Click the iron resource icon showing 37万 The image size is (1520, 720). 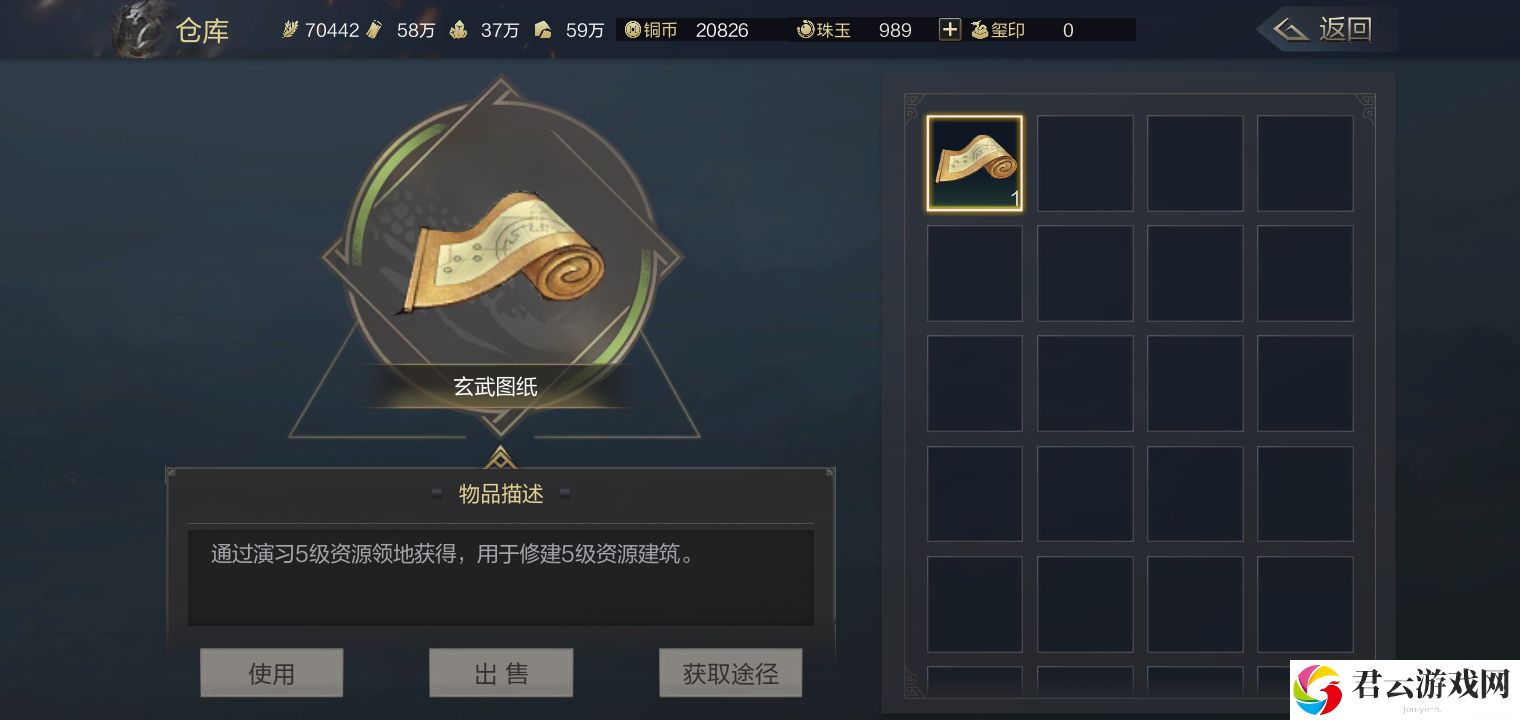tap(458, 30)
